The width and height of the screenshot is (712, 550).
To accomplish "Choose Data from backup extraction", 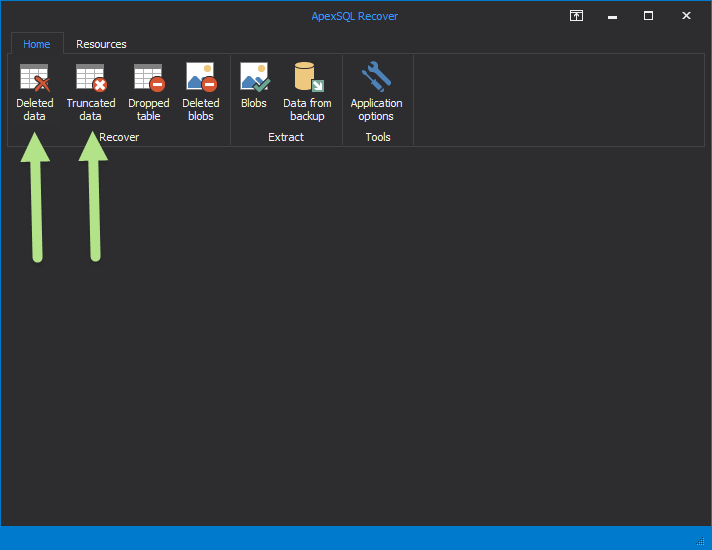I will click(307, 92).
